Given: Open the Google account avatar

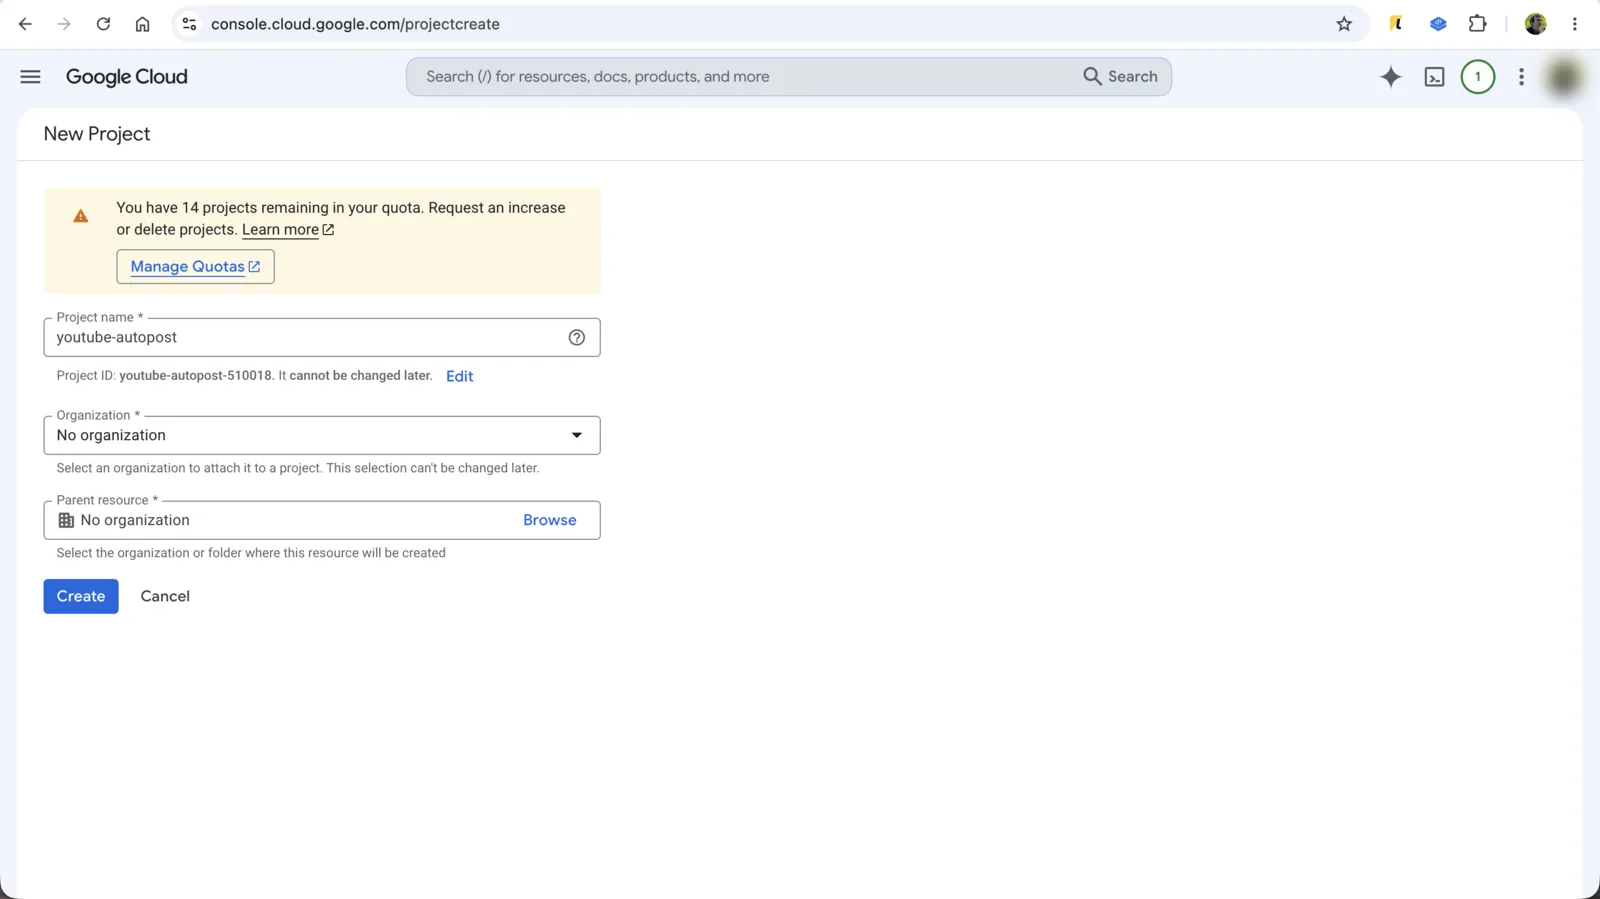Looking at the screenshot, I should (x=1564, y=77).
